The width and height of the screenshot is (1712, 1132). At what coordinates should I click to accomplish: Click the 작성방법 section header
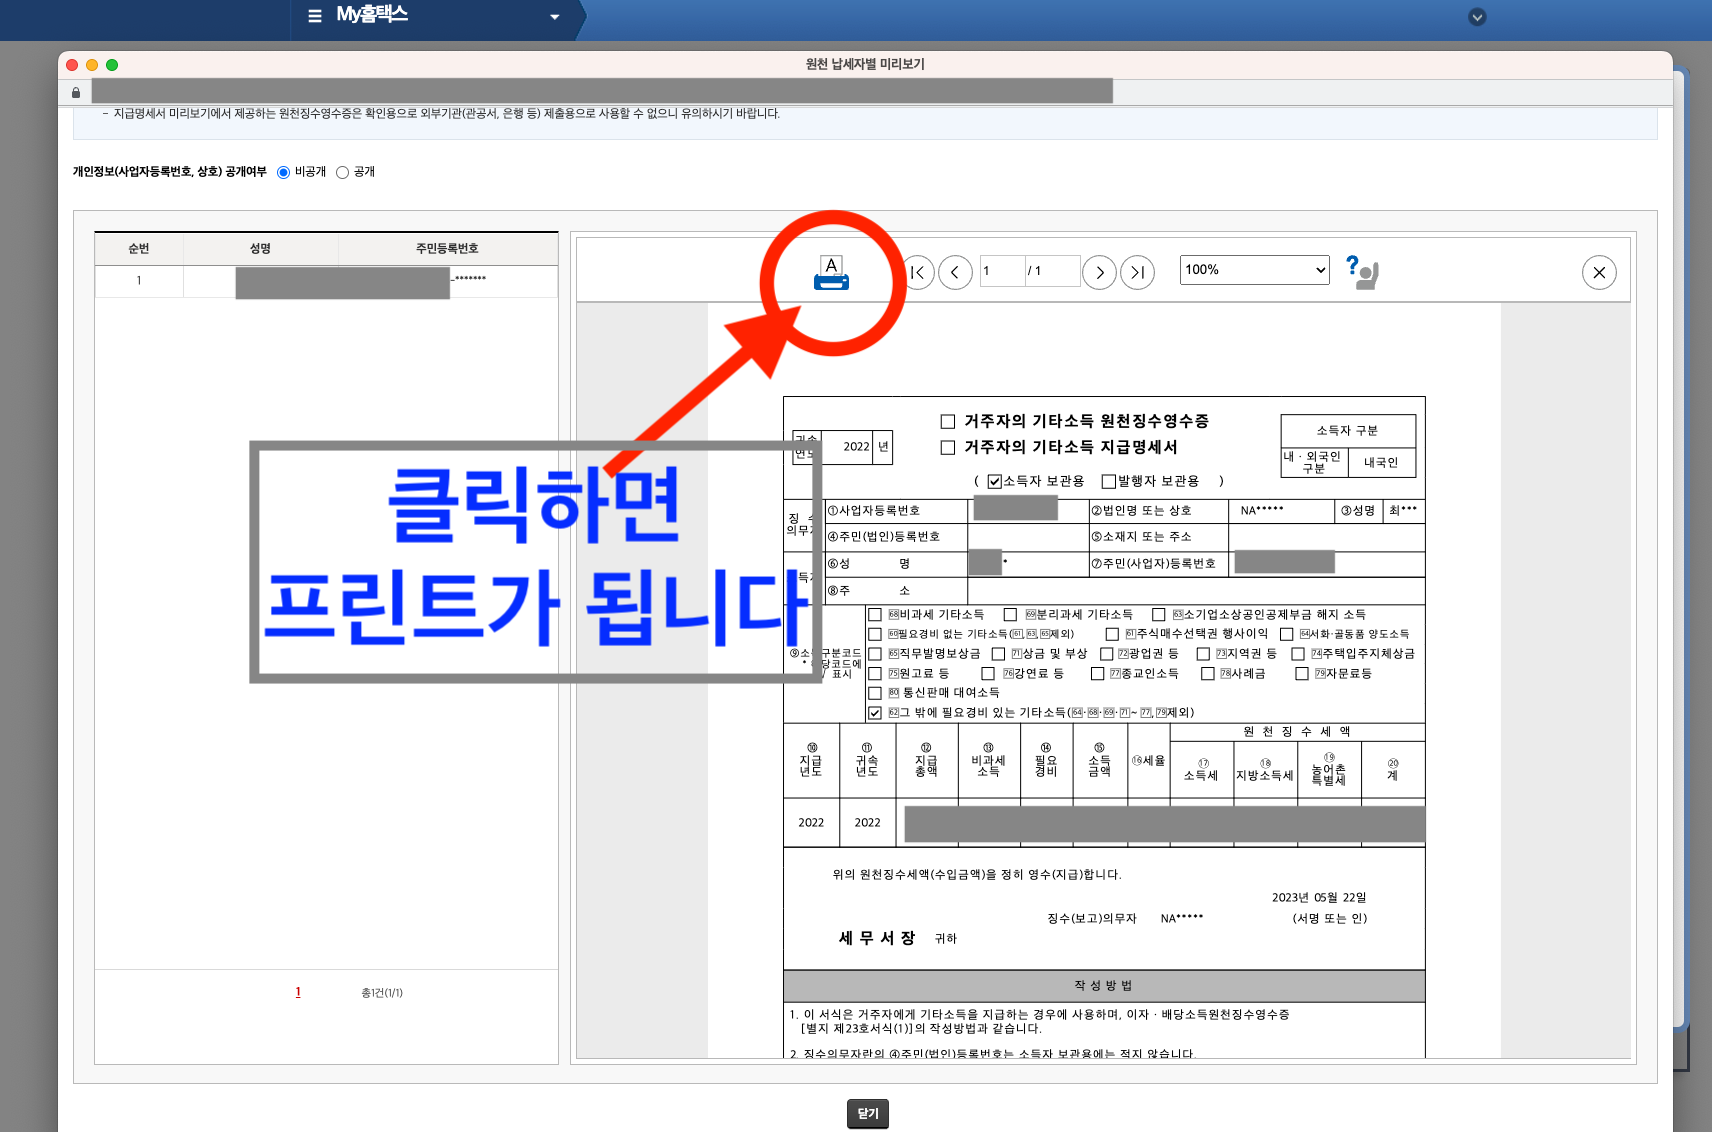1104,985
